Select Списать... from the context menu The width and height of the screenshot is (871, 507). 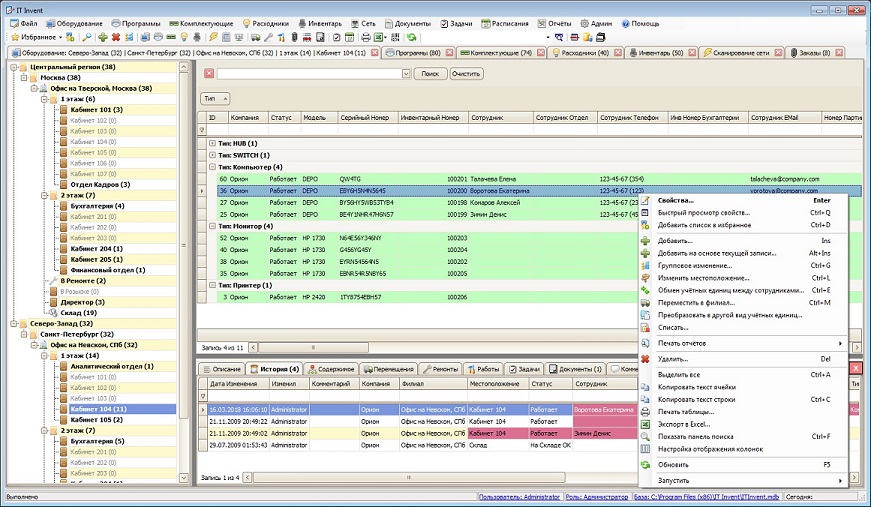coord(674,327)
